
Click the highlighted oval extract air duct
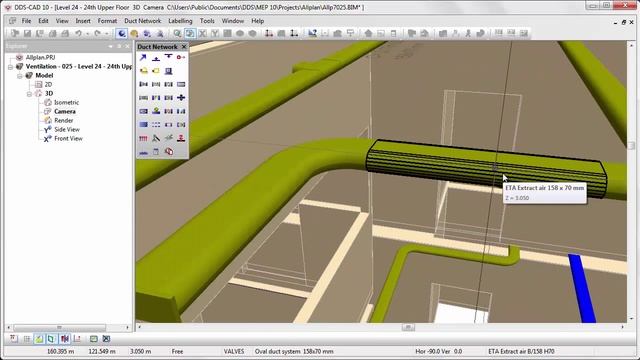tap(486, 169)
